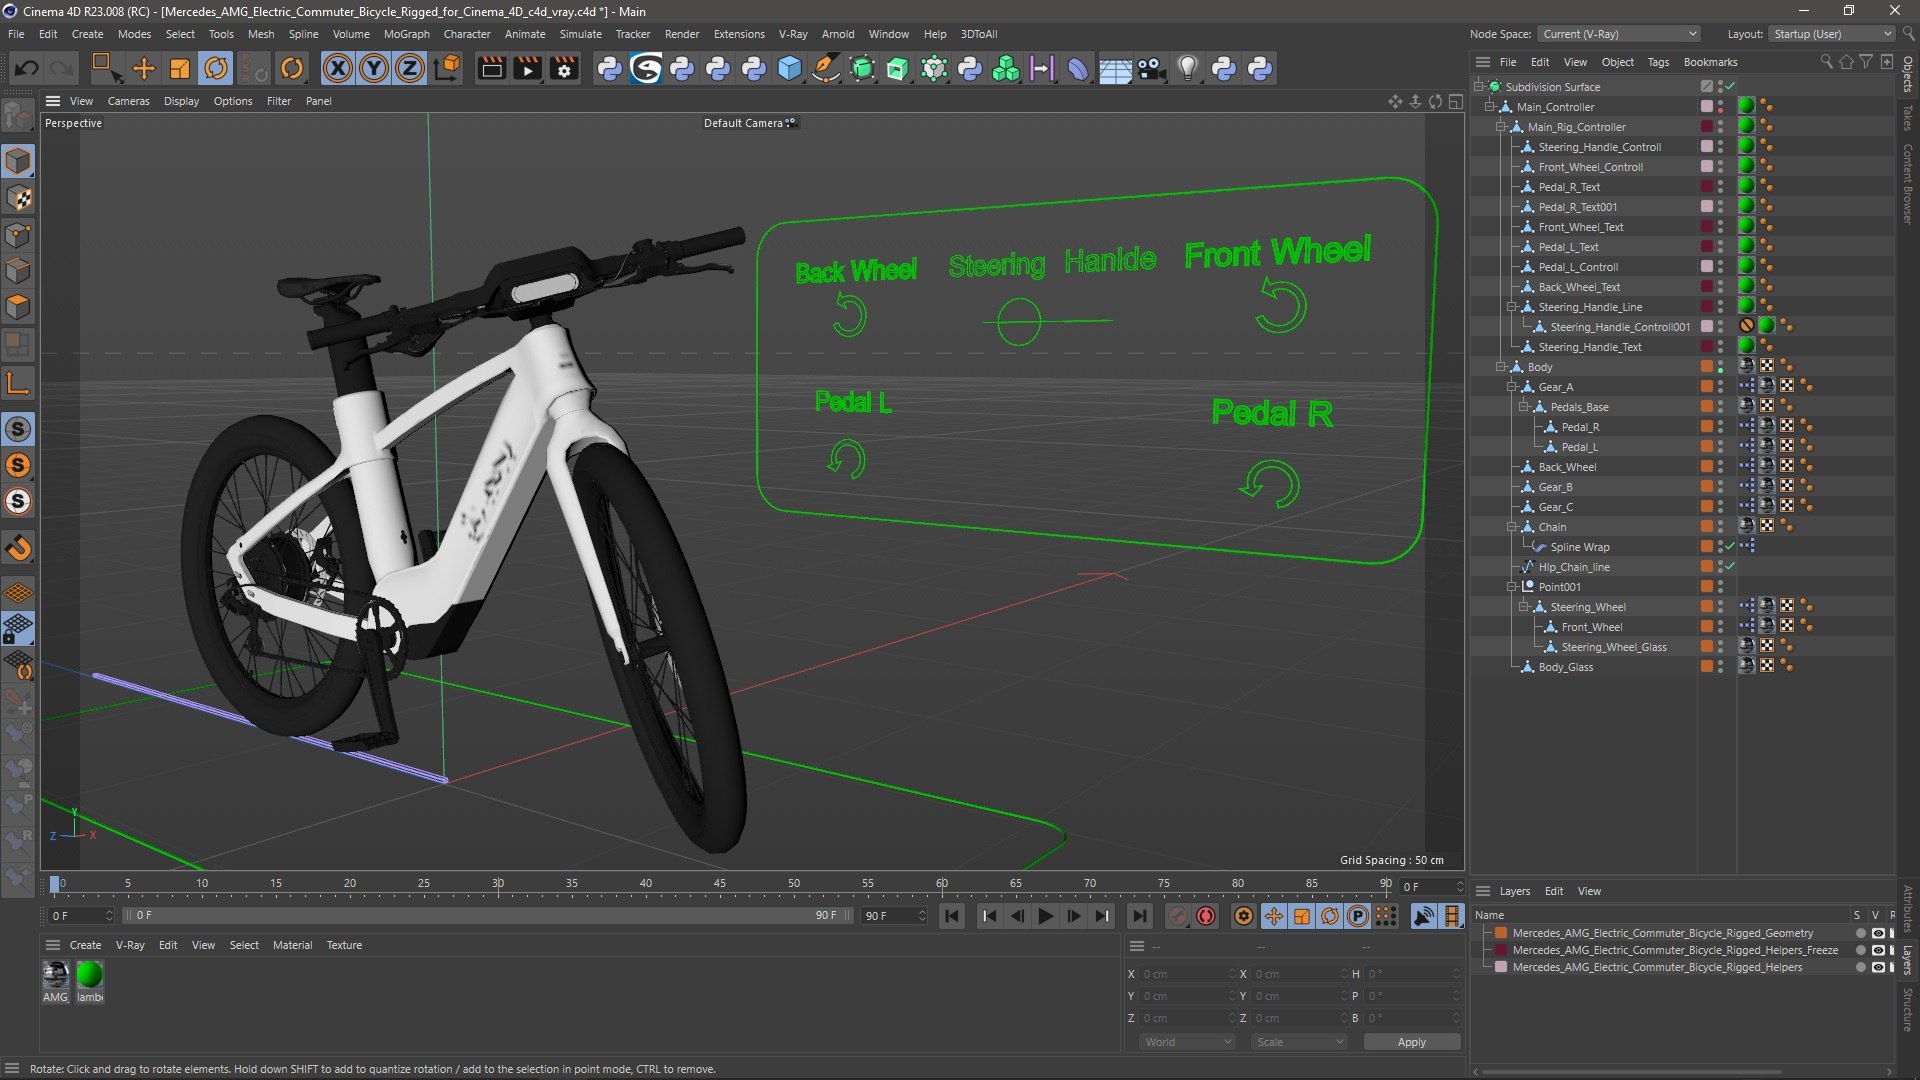The height and width of the screenshot is (1080, 1920).
Task: Click Make Editable tool in left sidebar
Action: click(18, 117)
